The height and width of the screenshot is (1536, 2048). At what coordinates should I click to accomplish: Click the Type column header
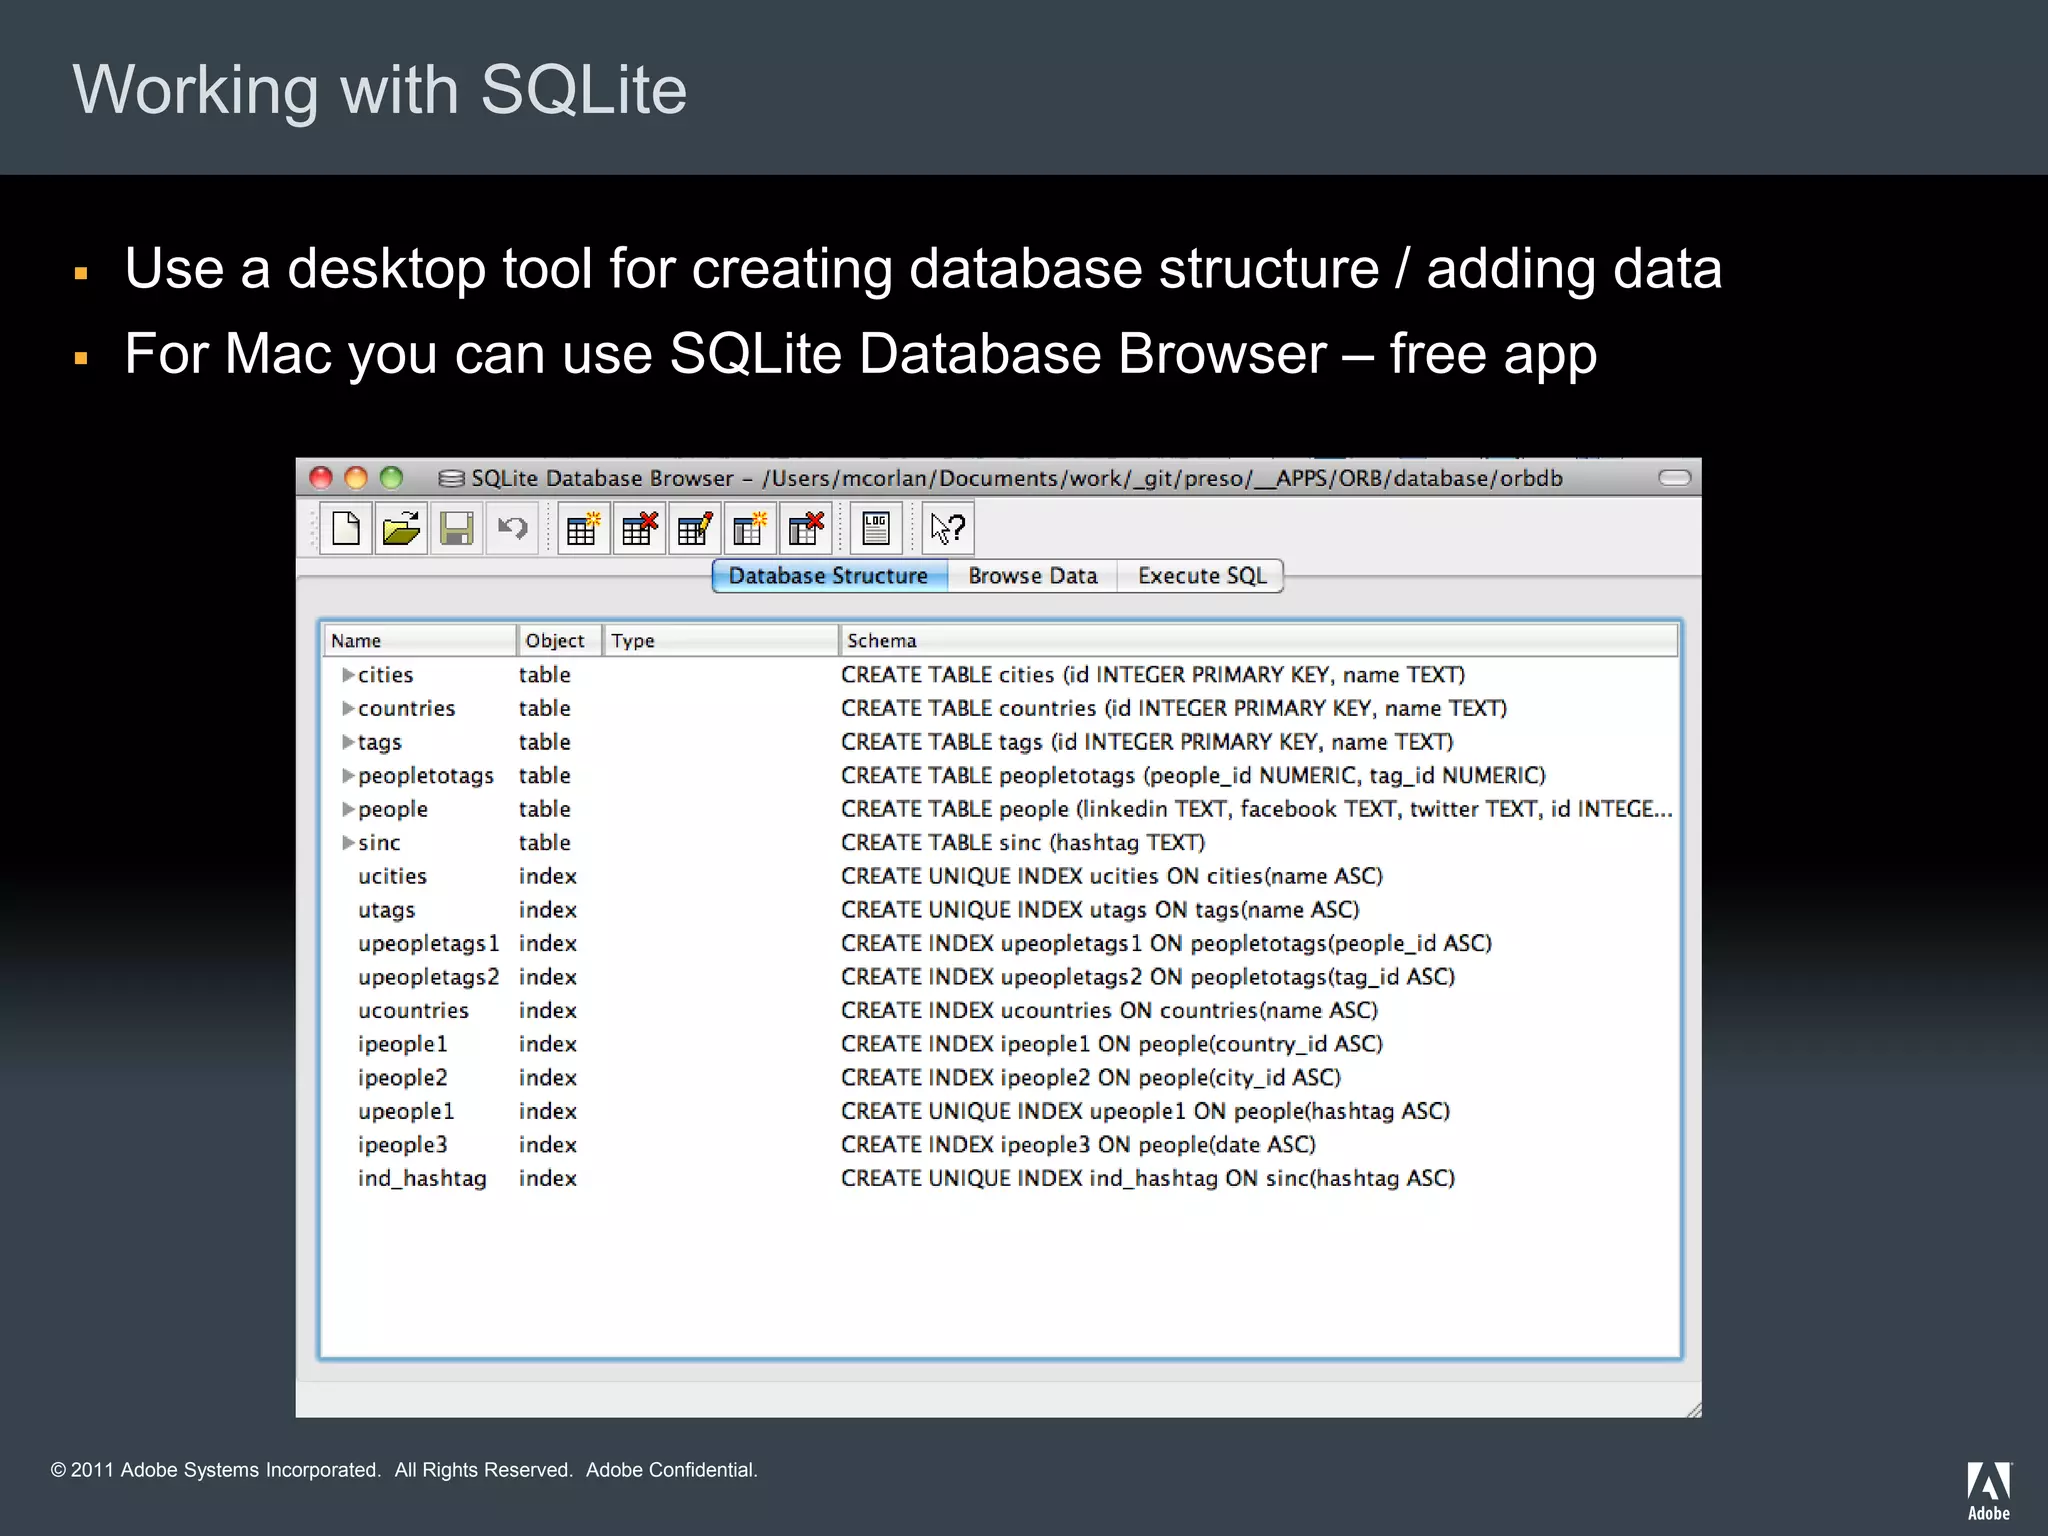click(720, 640)
